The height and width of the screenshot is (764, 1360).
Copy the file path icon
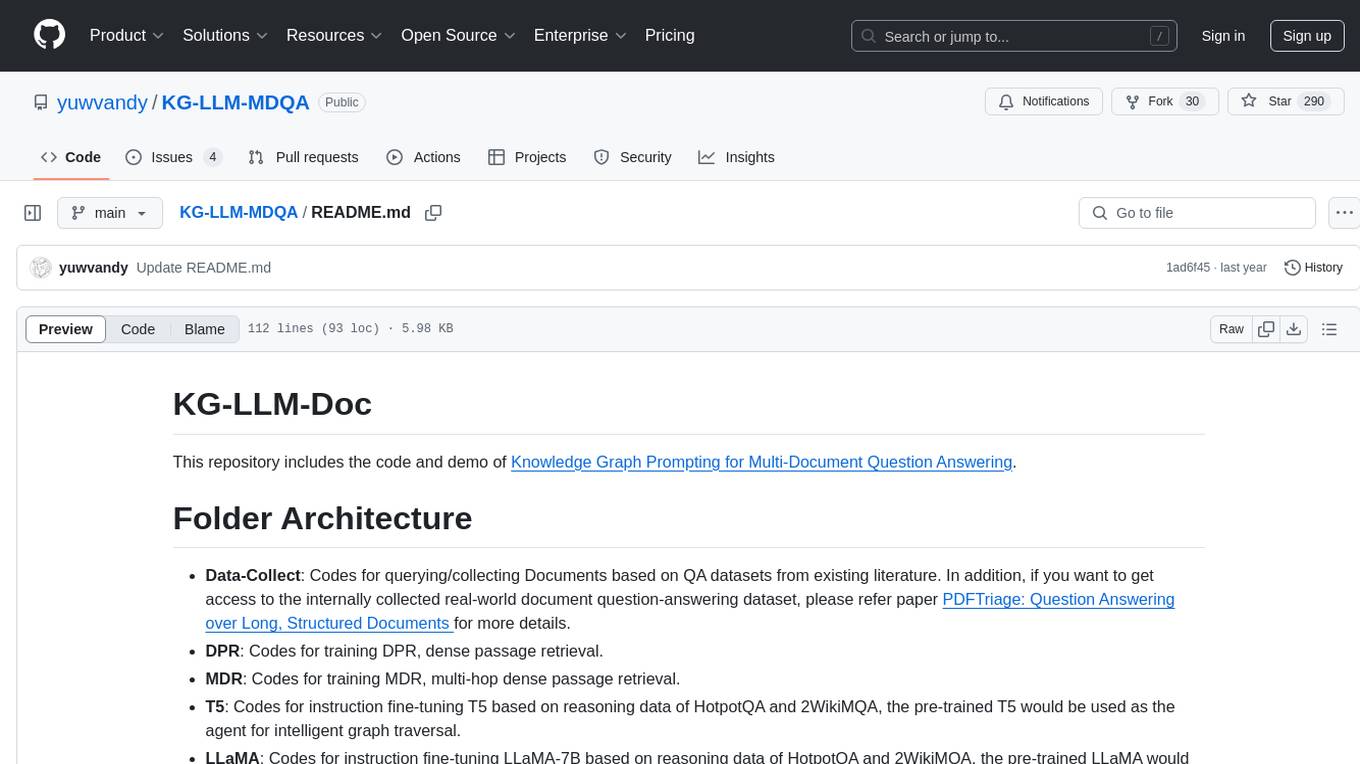[x=433, y=213]
